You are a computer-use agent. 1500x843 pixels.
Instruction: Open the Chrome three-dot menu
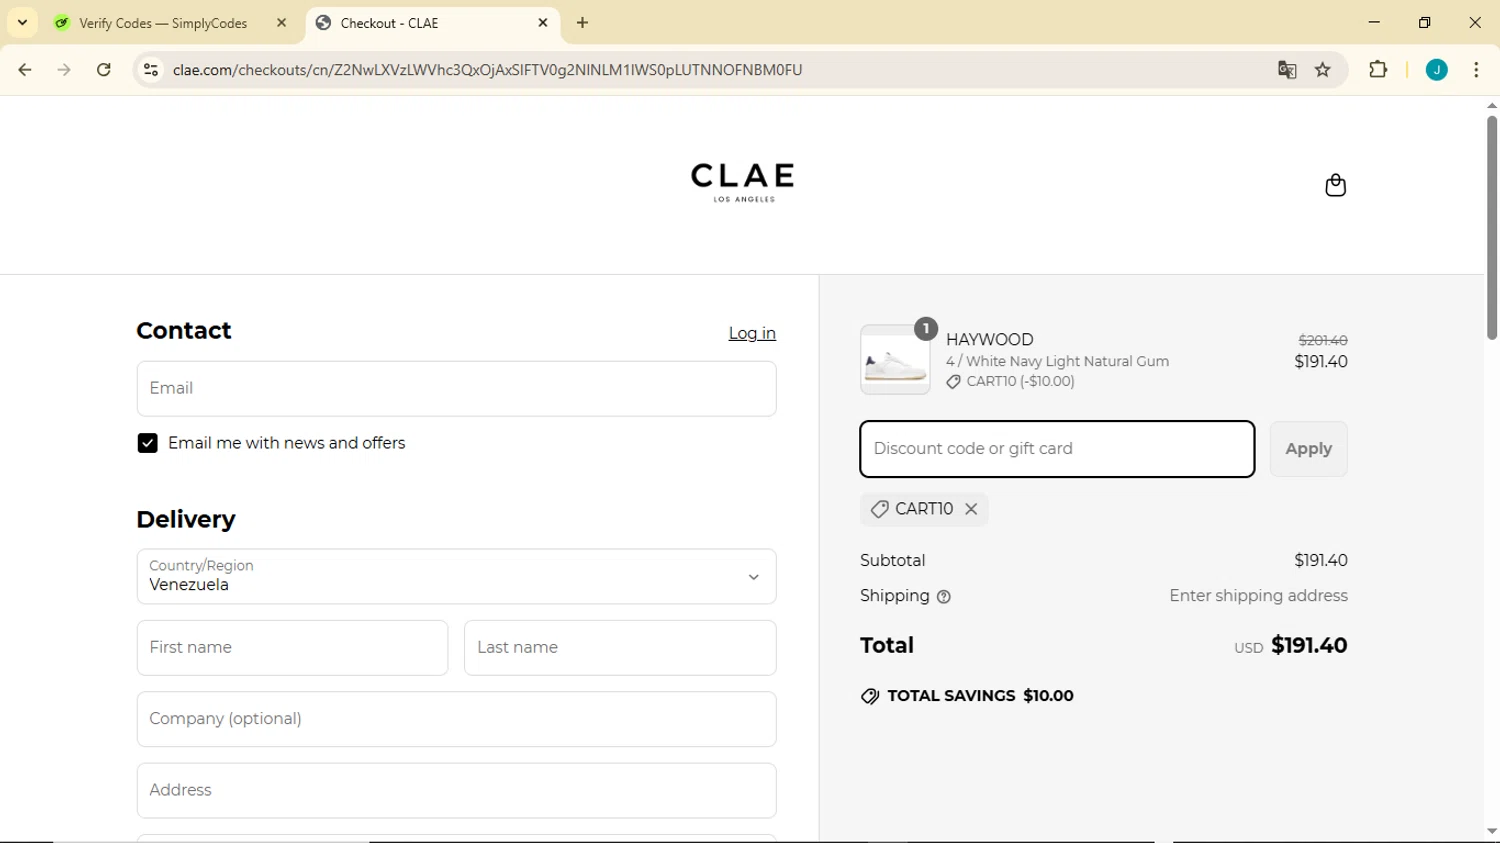click(1476, 70)
